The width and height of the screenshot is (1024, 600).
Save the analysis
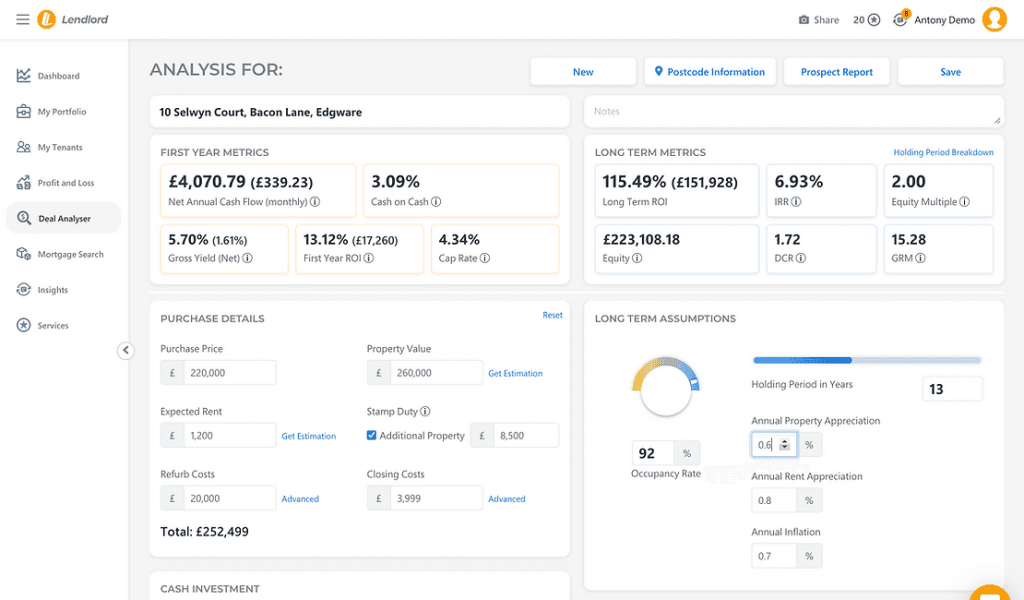(x=950, y=72)
